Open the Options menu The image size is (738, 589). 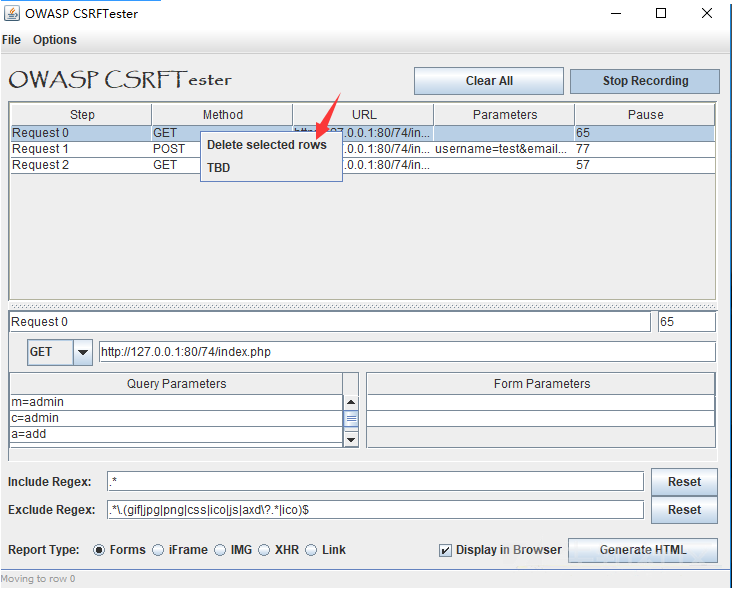(55, 40)
